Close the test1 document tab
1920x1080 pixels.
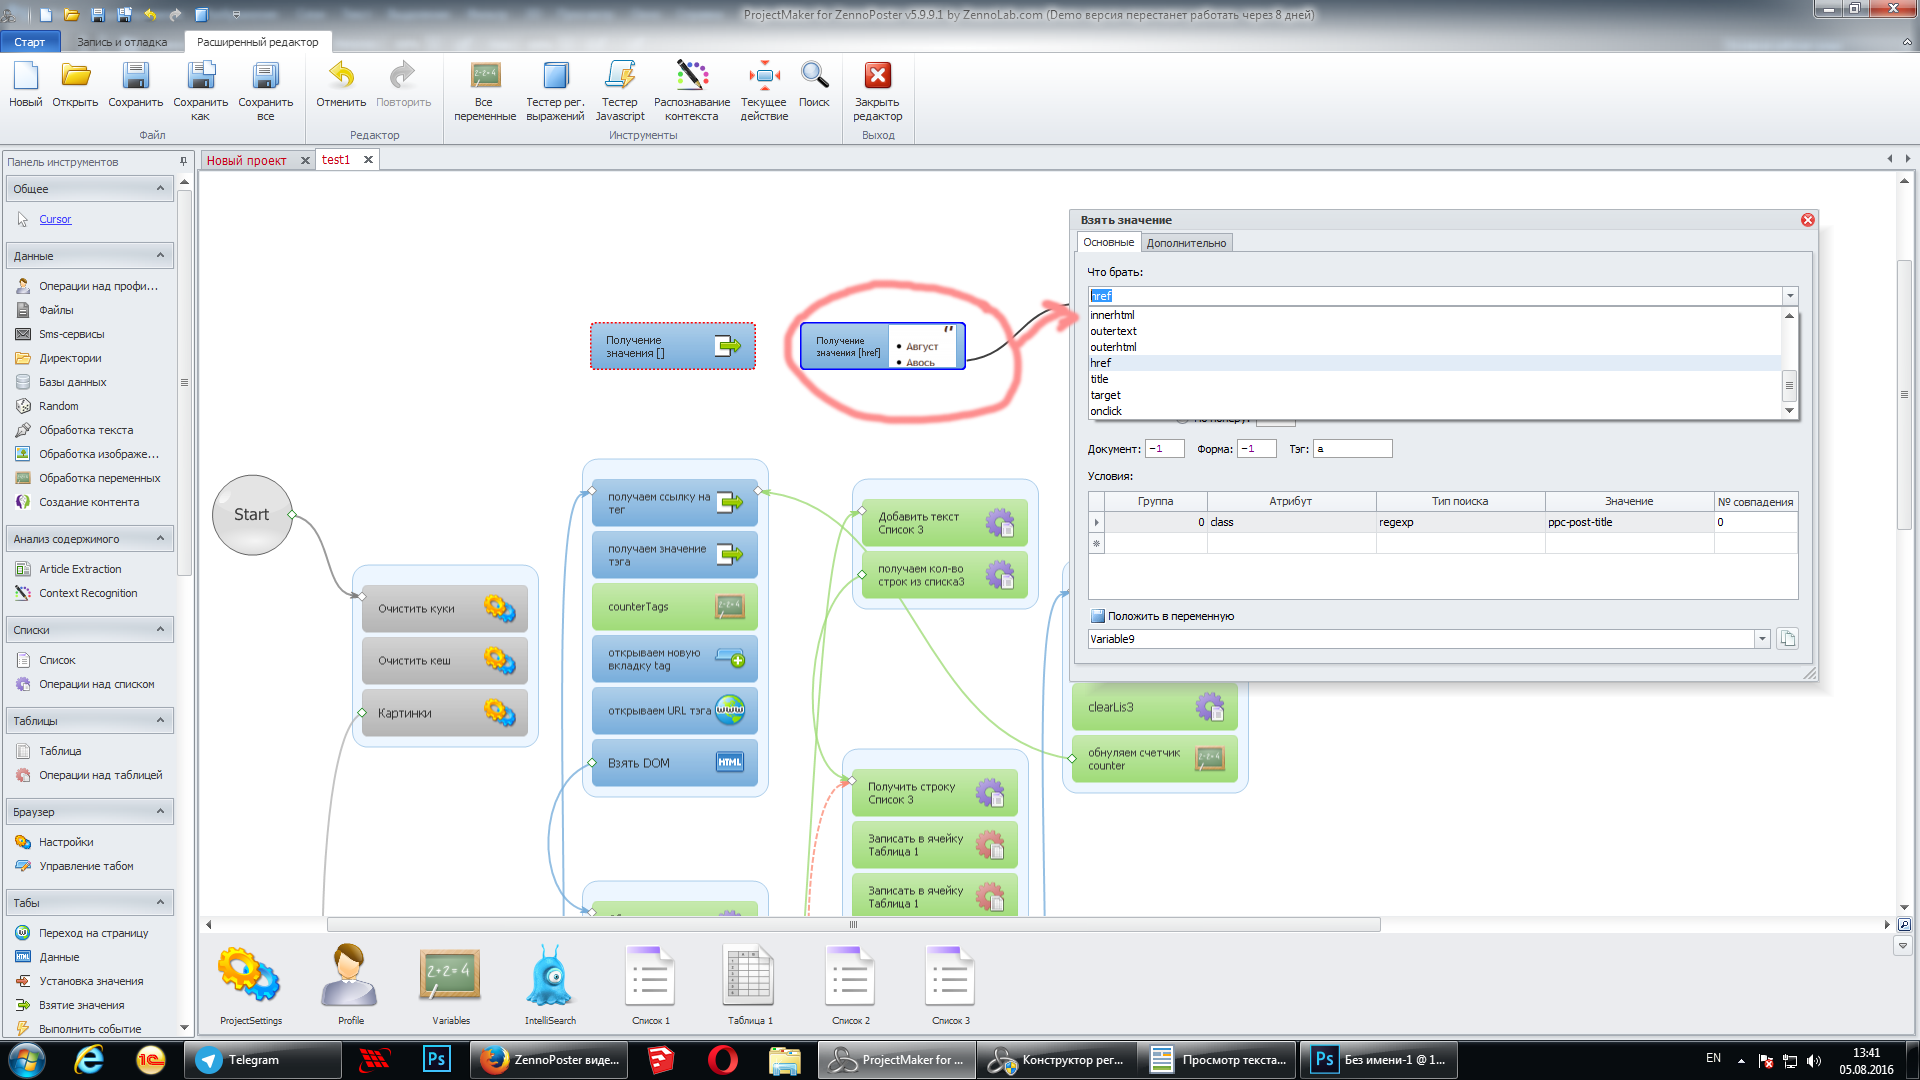coord(368,160)
